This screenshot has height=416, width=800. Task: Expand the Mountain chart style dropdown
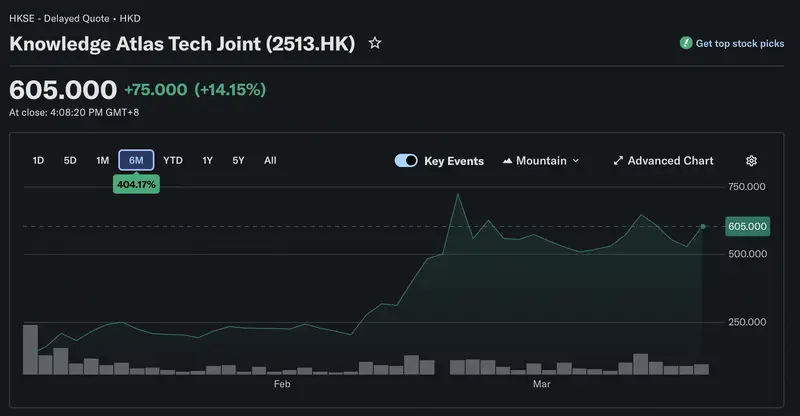(575, 161)
